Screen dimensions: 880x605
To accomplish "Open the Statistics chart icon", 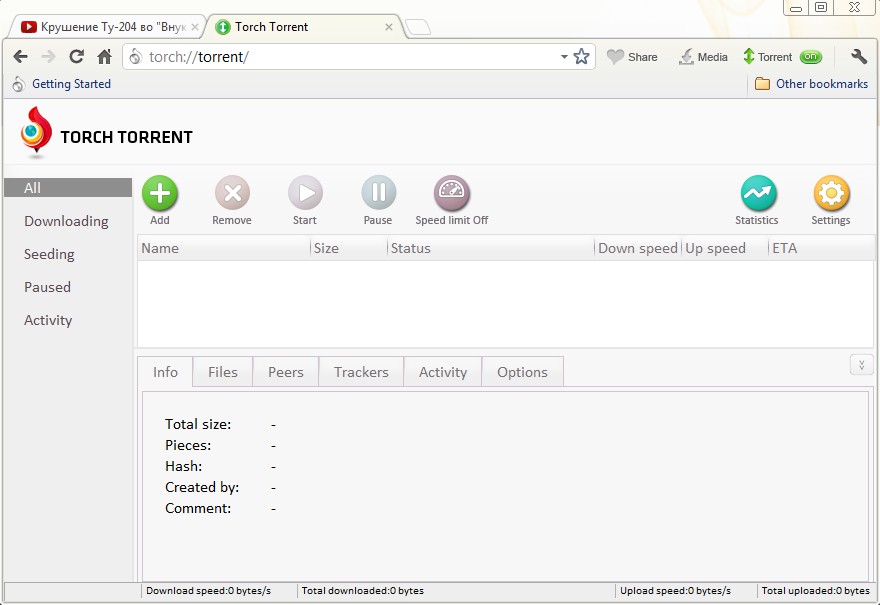I will tap(758, 192).
